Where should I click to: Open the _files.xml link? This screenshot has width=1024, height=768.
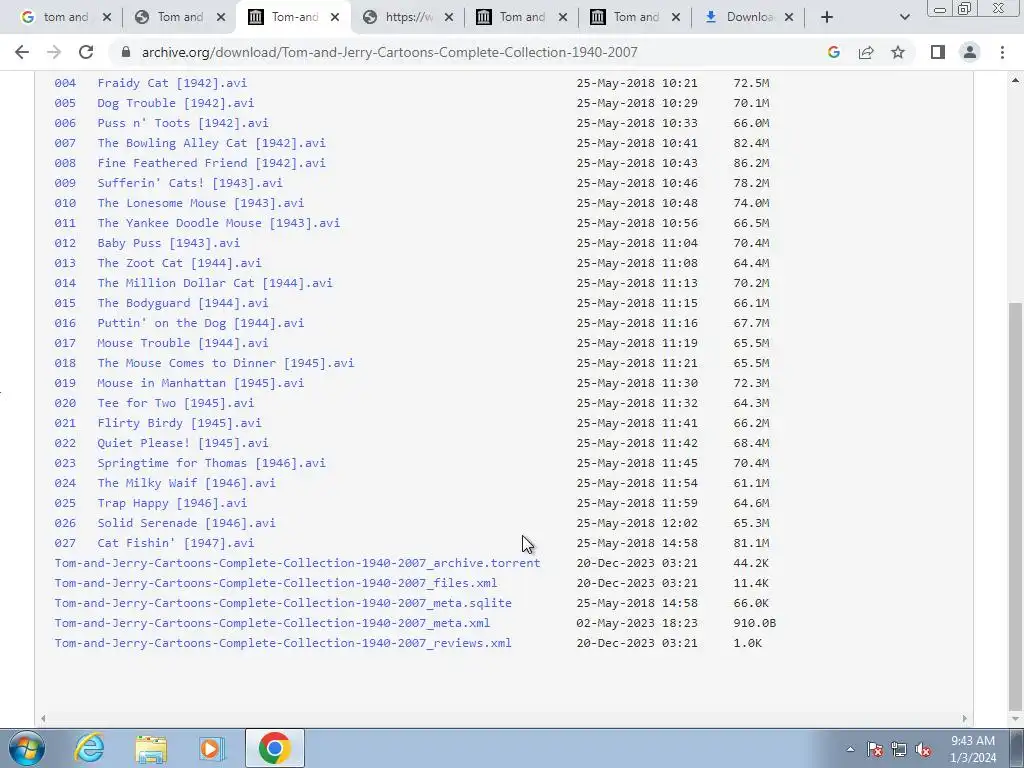(276, 583)
